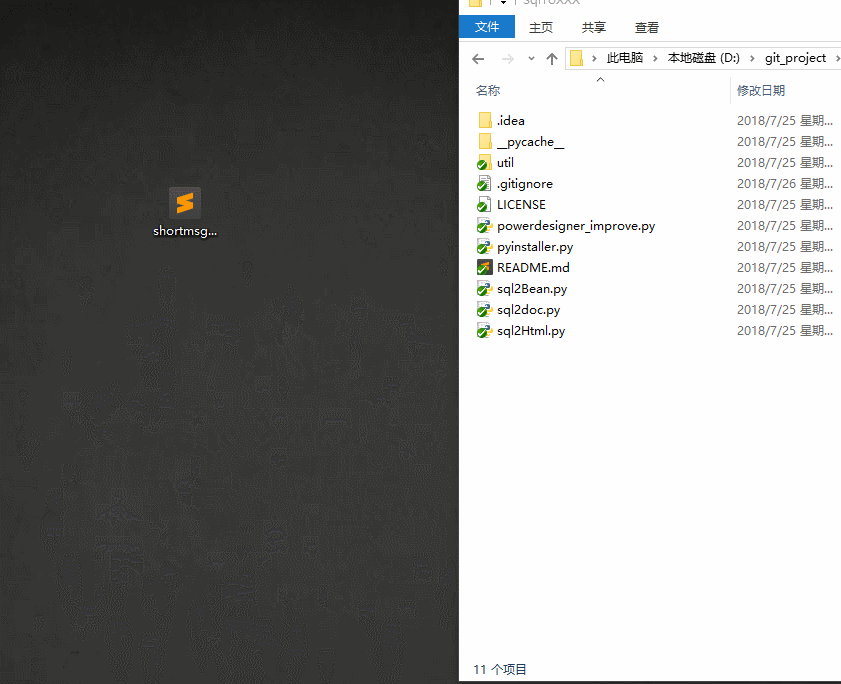Screen dimensions: 841x684
Task: Select pyinstaller.py file name
Action: coord(535,247)
